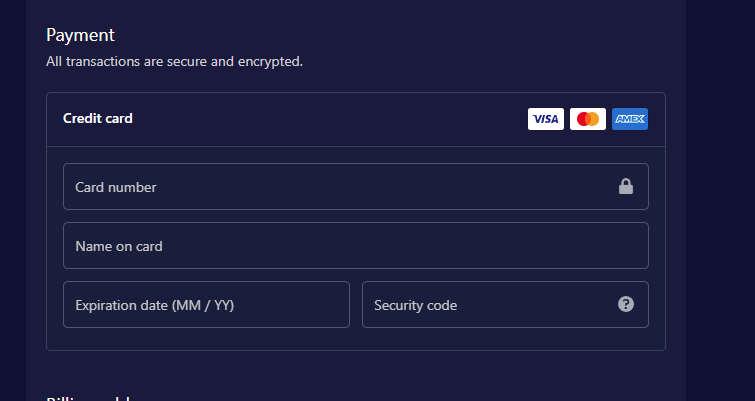This screenshot has width=755, height=401.
Task: Click empty header space beside Credit card label
Action: 330,119
